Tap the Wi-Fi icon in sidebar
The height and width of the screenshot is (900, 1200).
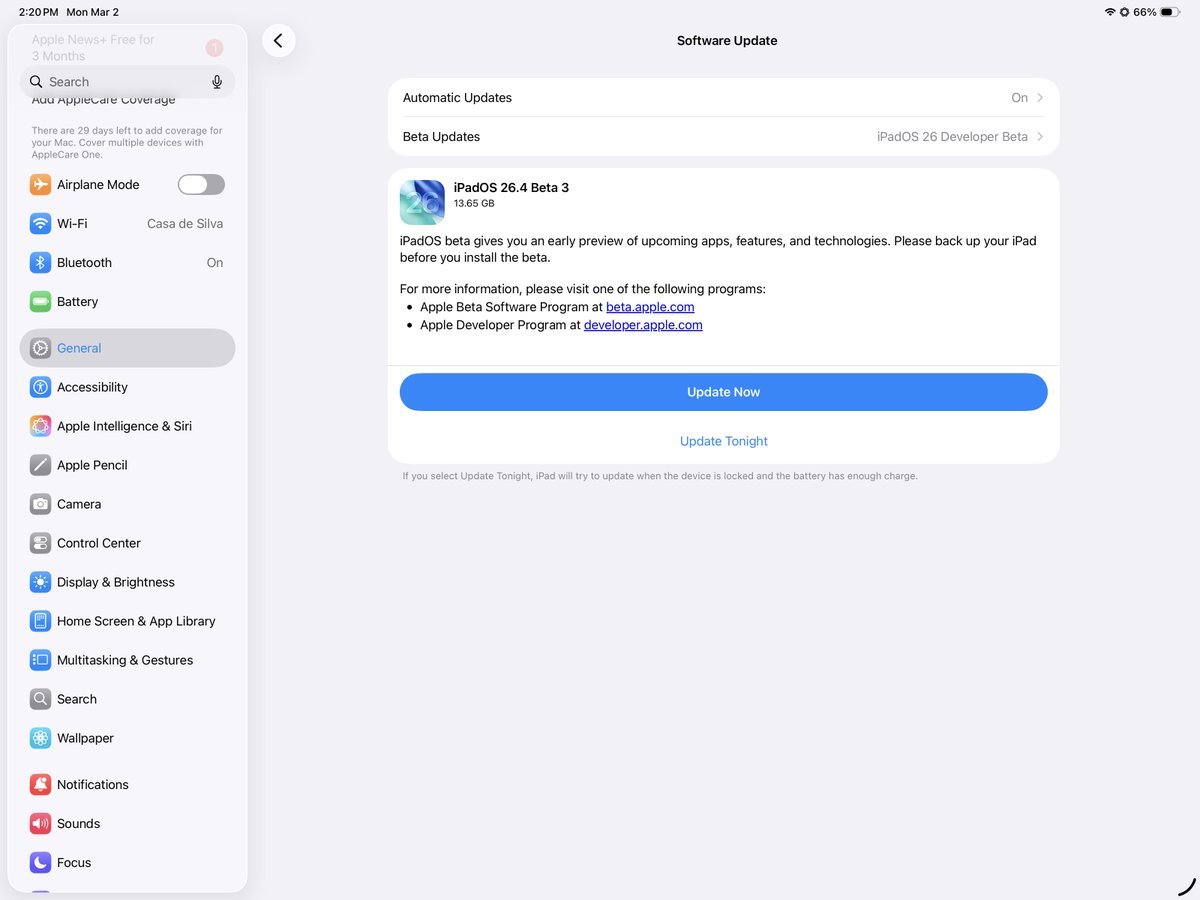tap(40, 224)
